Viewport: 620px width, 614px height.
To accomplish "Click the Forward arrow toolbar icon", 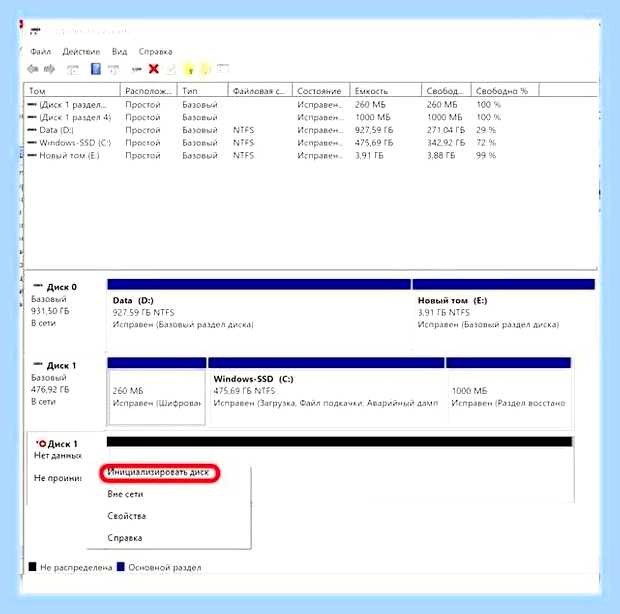I will [x=49, y=70].
